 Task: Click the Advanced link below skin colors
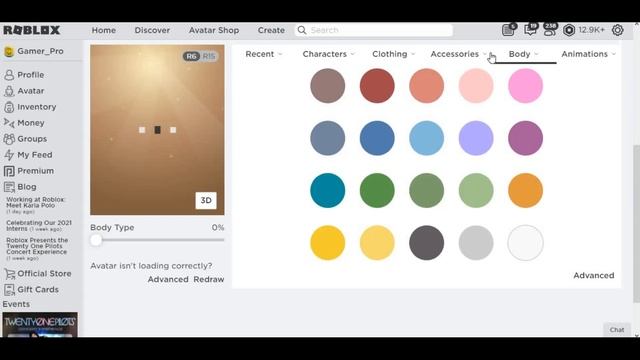point(593,276)
